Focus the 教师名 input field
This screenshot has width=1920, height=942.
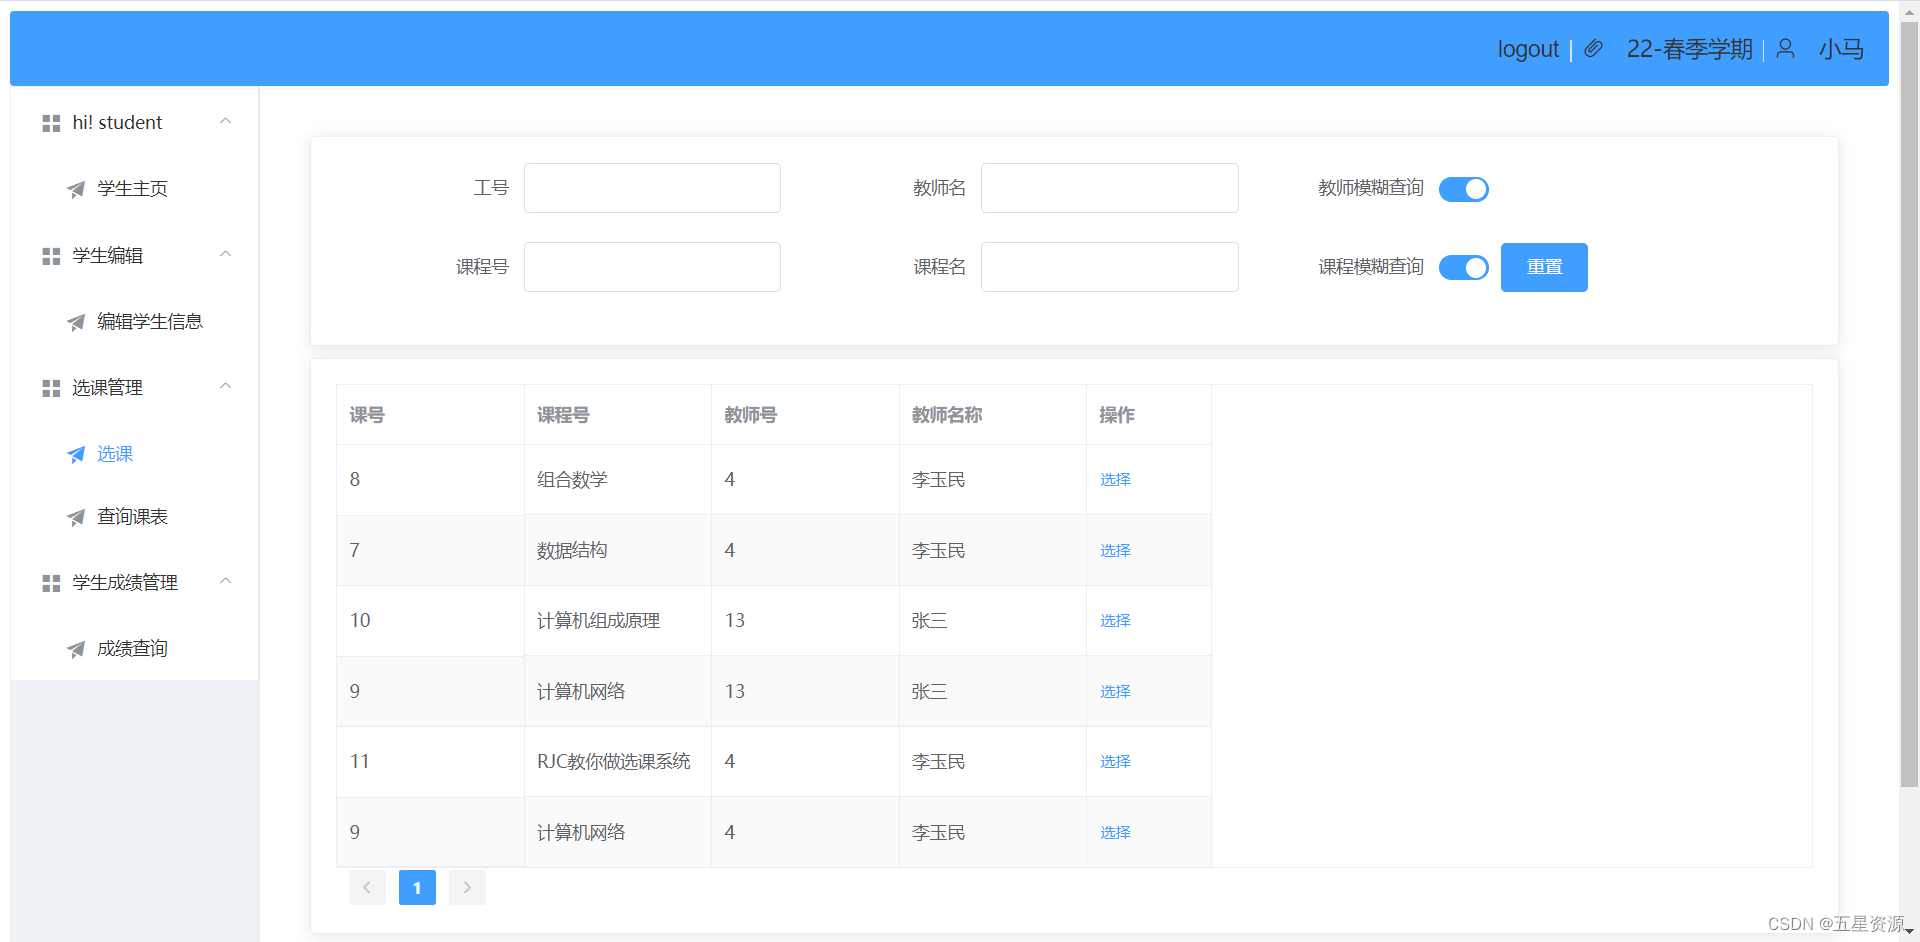pos(1110,188)
